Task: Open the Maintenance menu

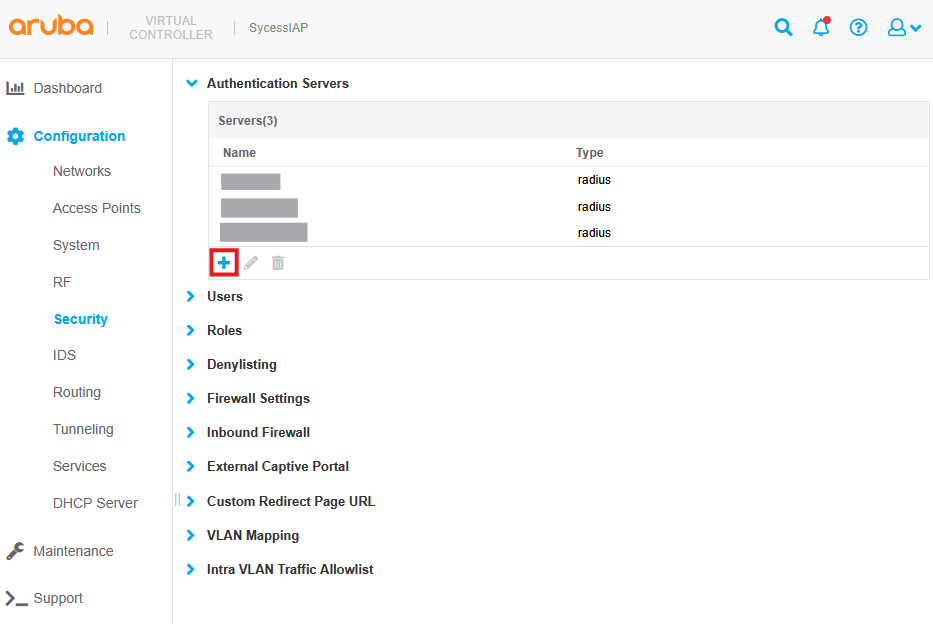Action: [73, 551]
